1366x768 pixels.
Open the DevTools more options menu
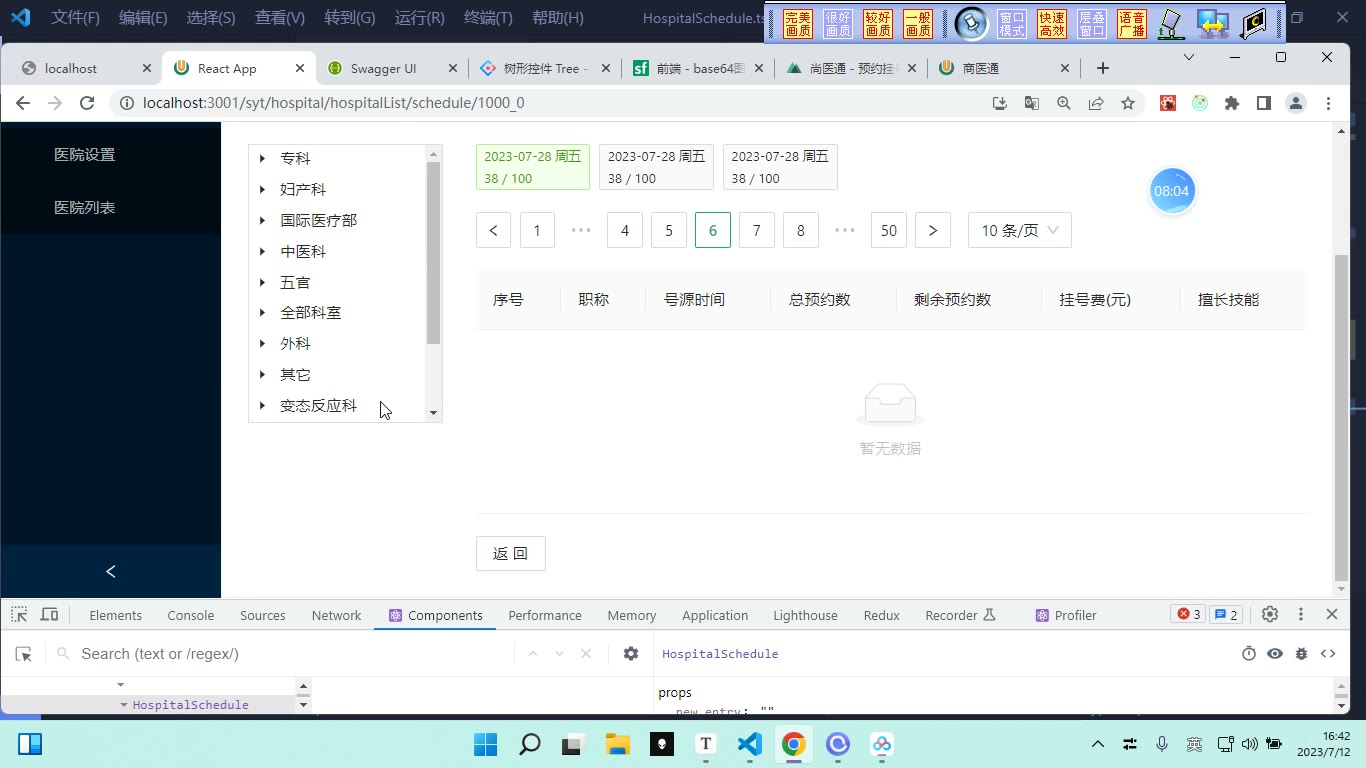click(x=1301, y=615)
